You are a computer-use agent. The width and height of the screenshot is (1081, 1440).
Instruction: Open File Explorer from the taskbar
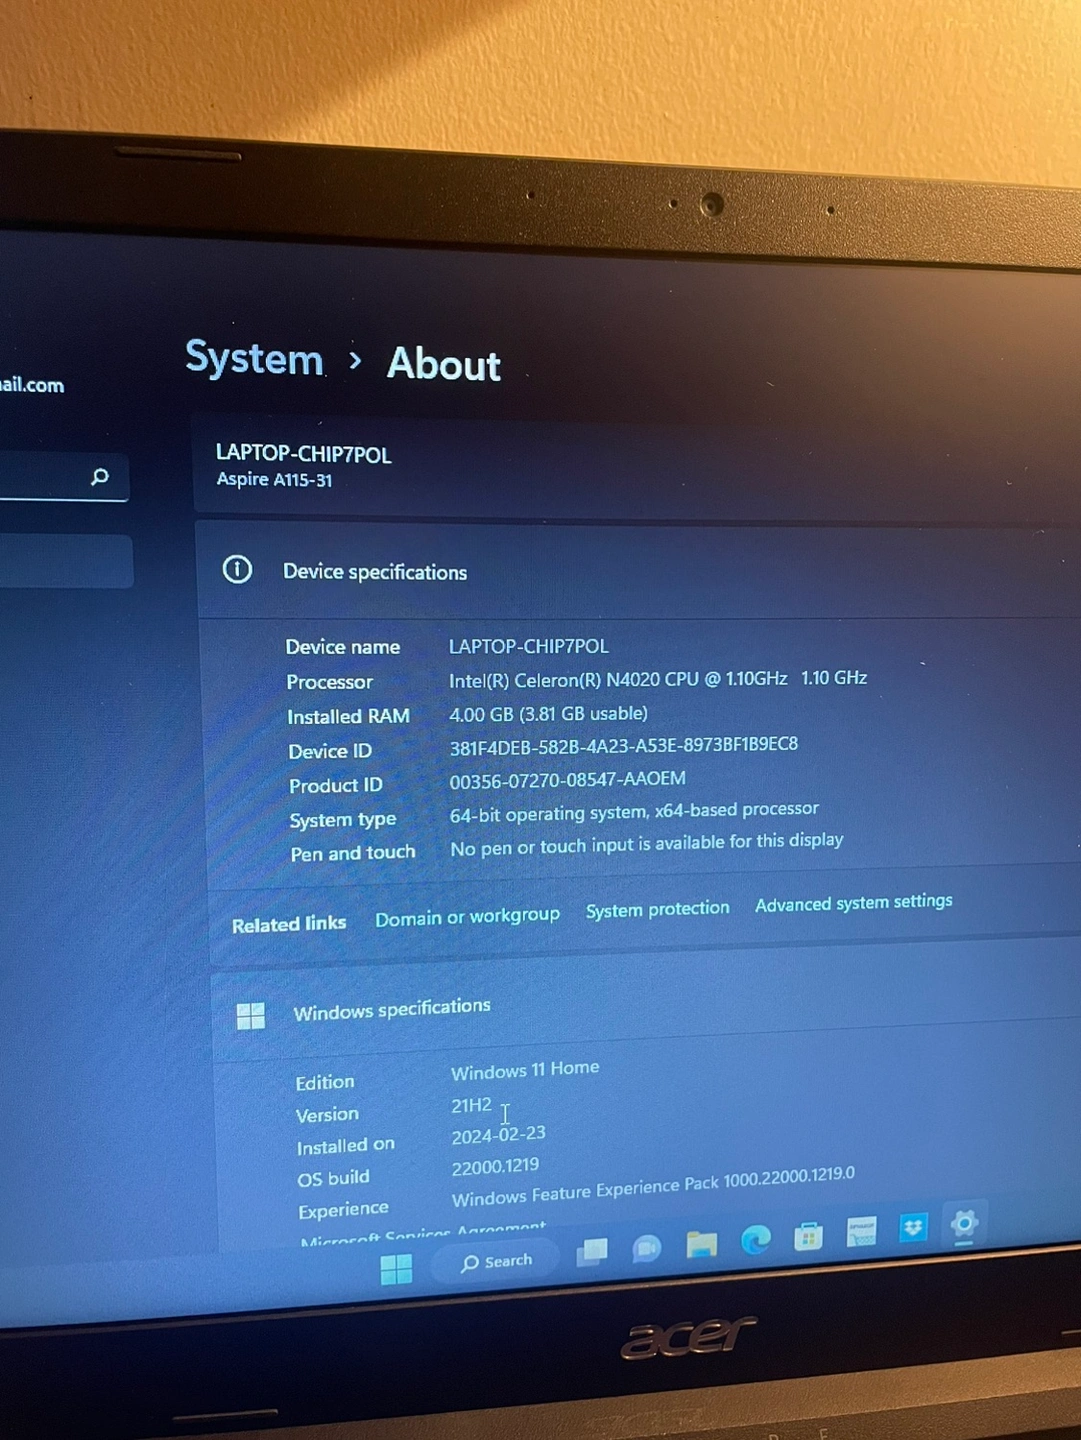pyautogui.click(x=702, y=1244)
